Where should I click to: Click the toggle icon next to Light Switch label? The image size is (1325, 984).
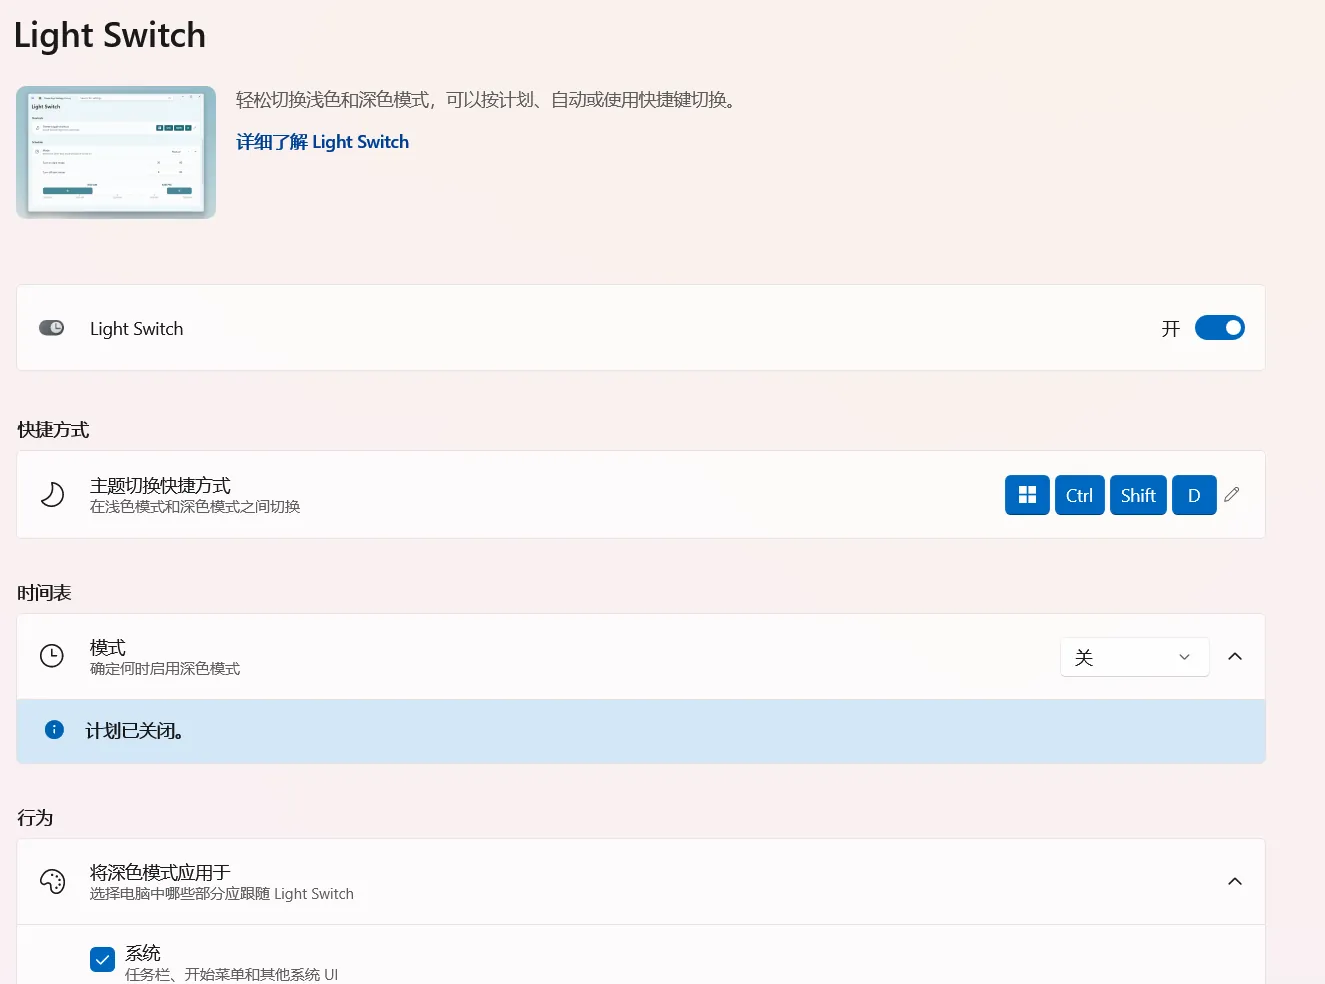coord(51,327)
